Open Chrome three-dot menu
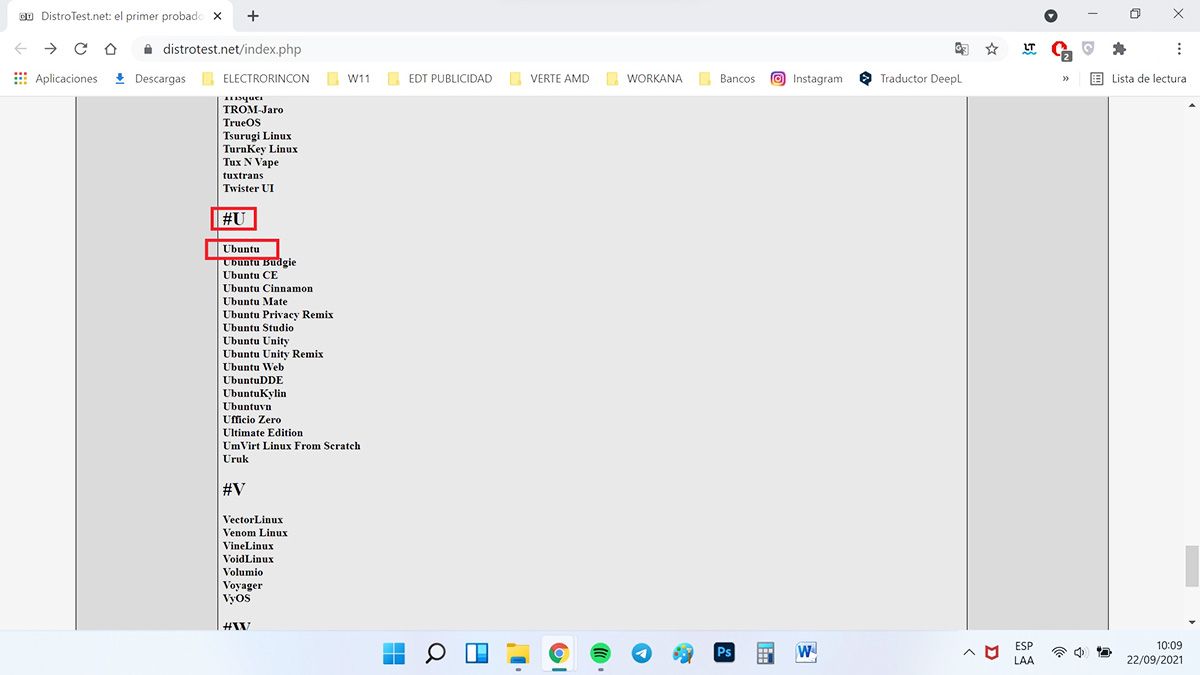This screenshot has width=1200, height=675. [x=1180, y=49]
